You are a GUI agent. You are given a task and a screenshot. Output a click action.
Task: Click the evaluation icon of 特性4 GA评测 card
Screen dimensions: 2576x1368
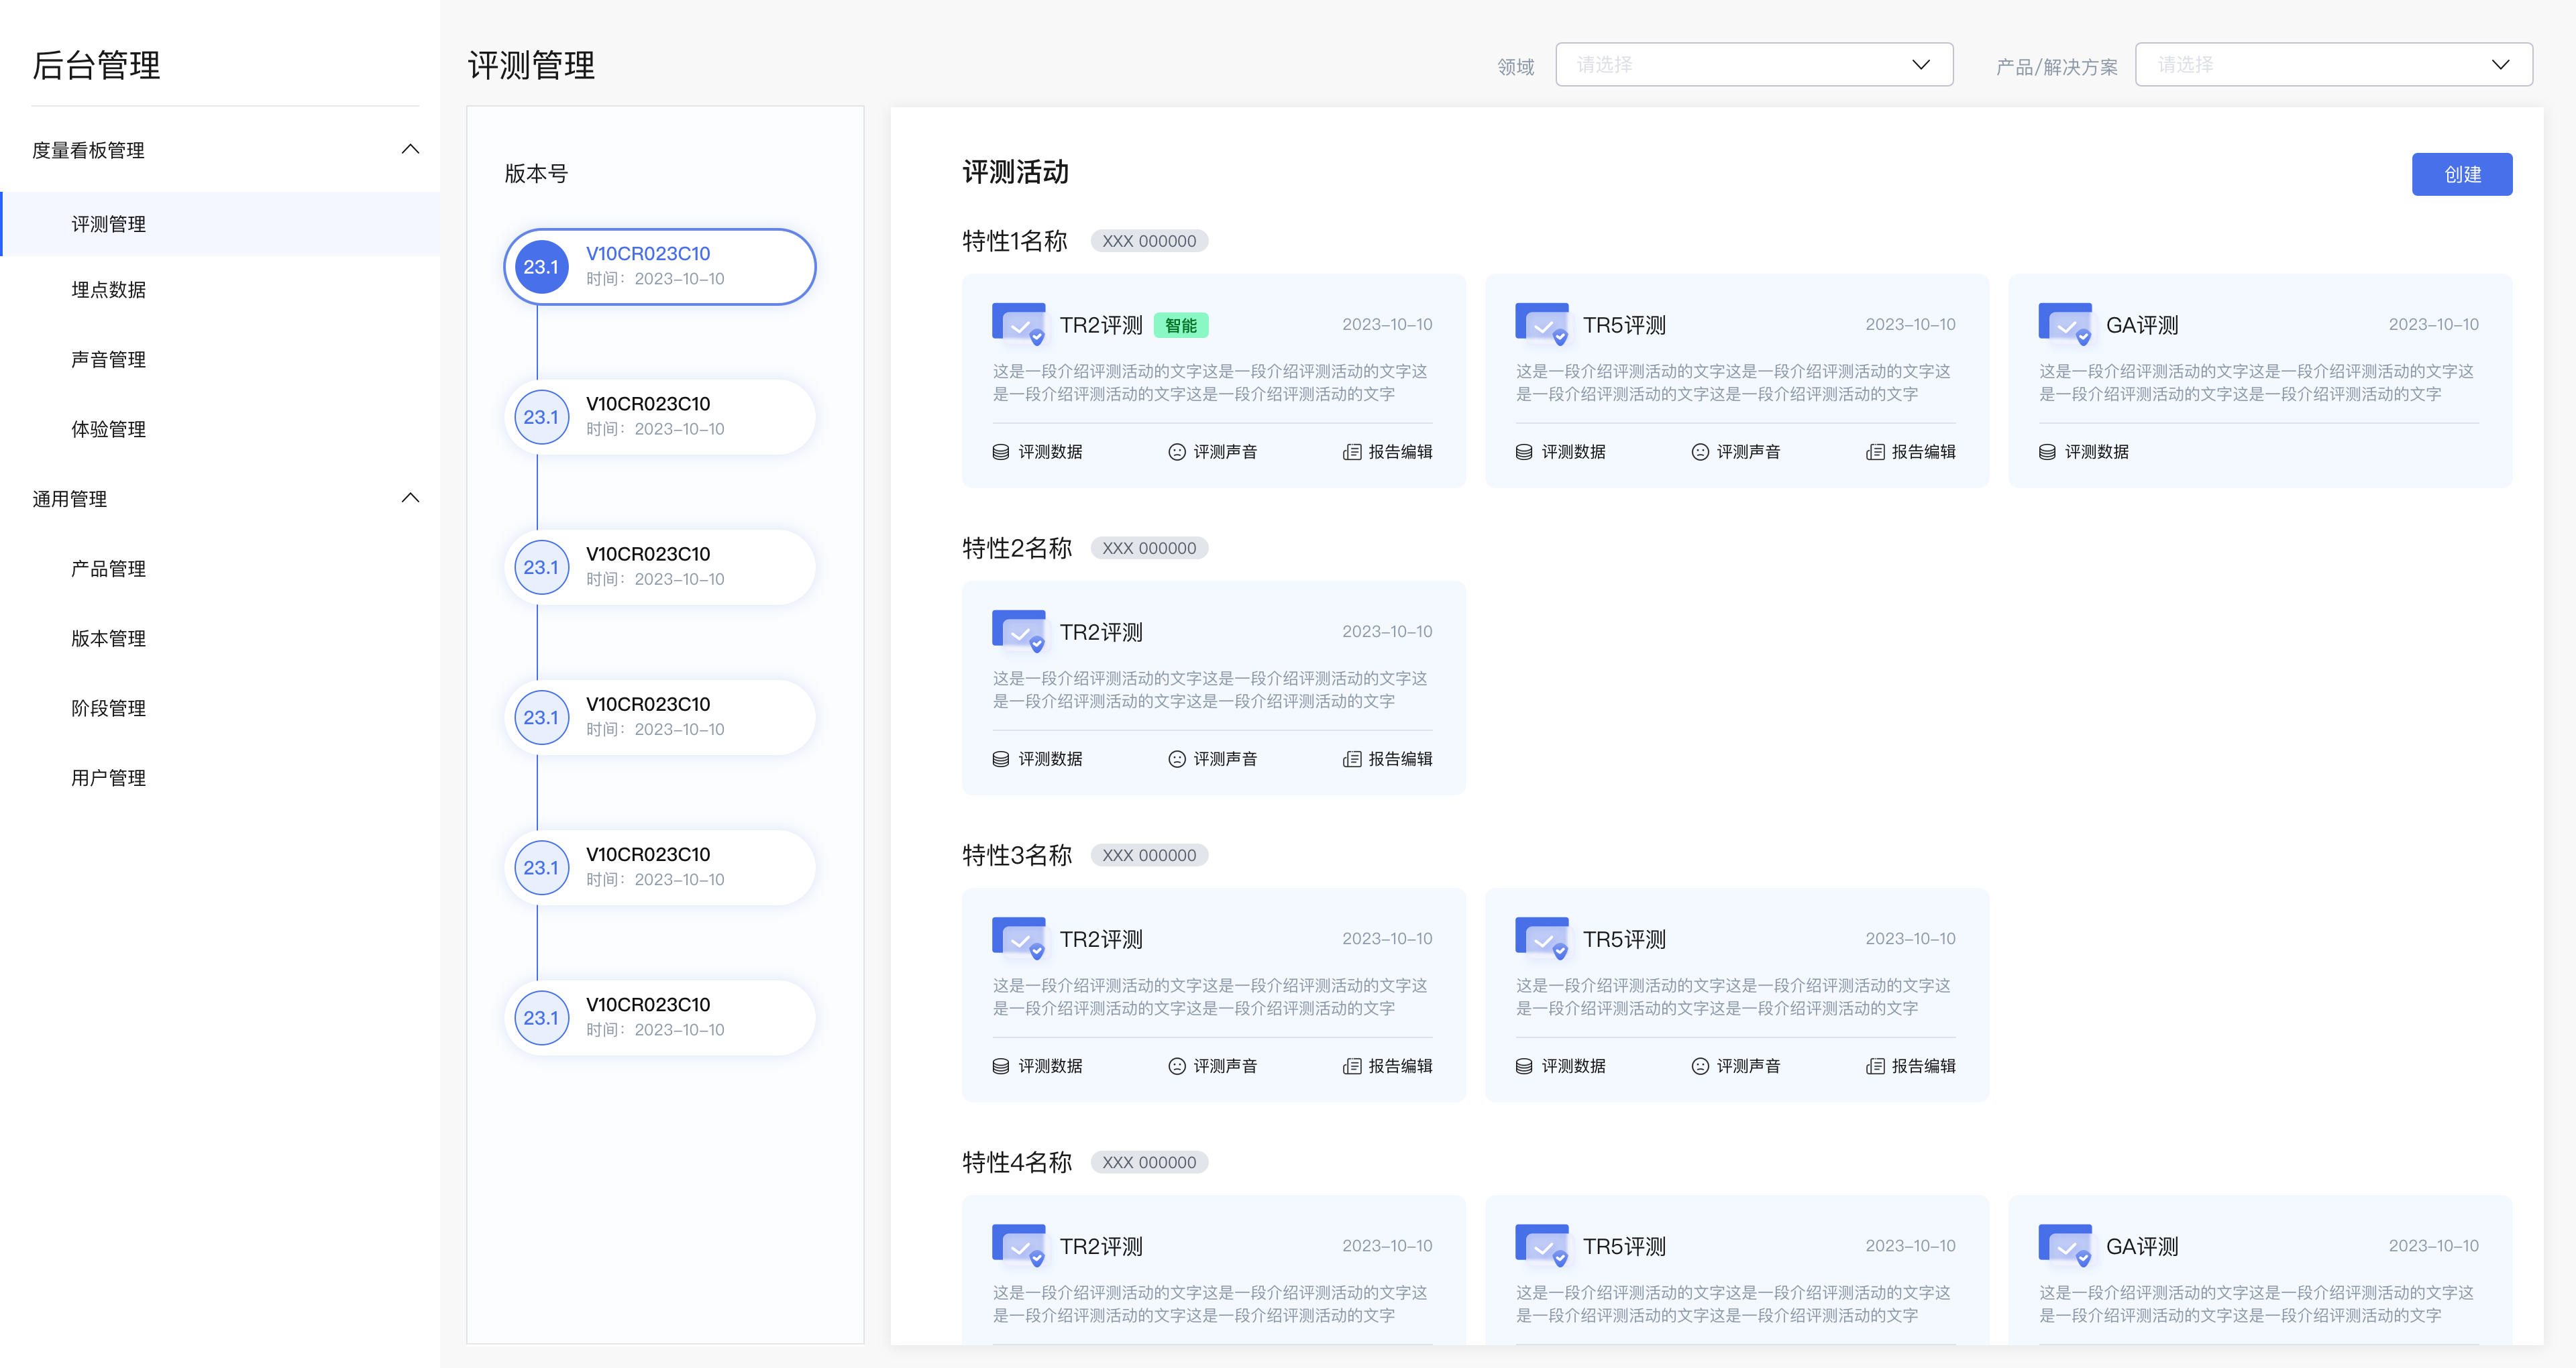click(x=2065, y=1245)
